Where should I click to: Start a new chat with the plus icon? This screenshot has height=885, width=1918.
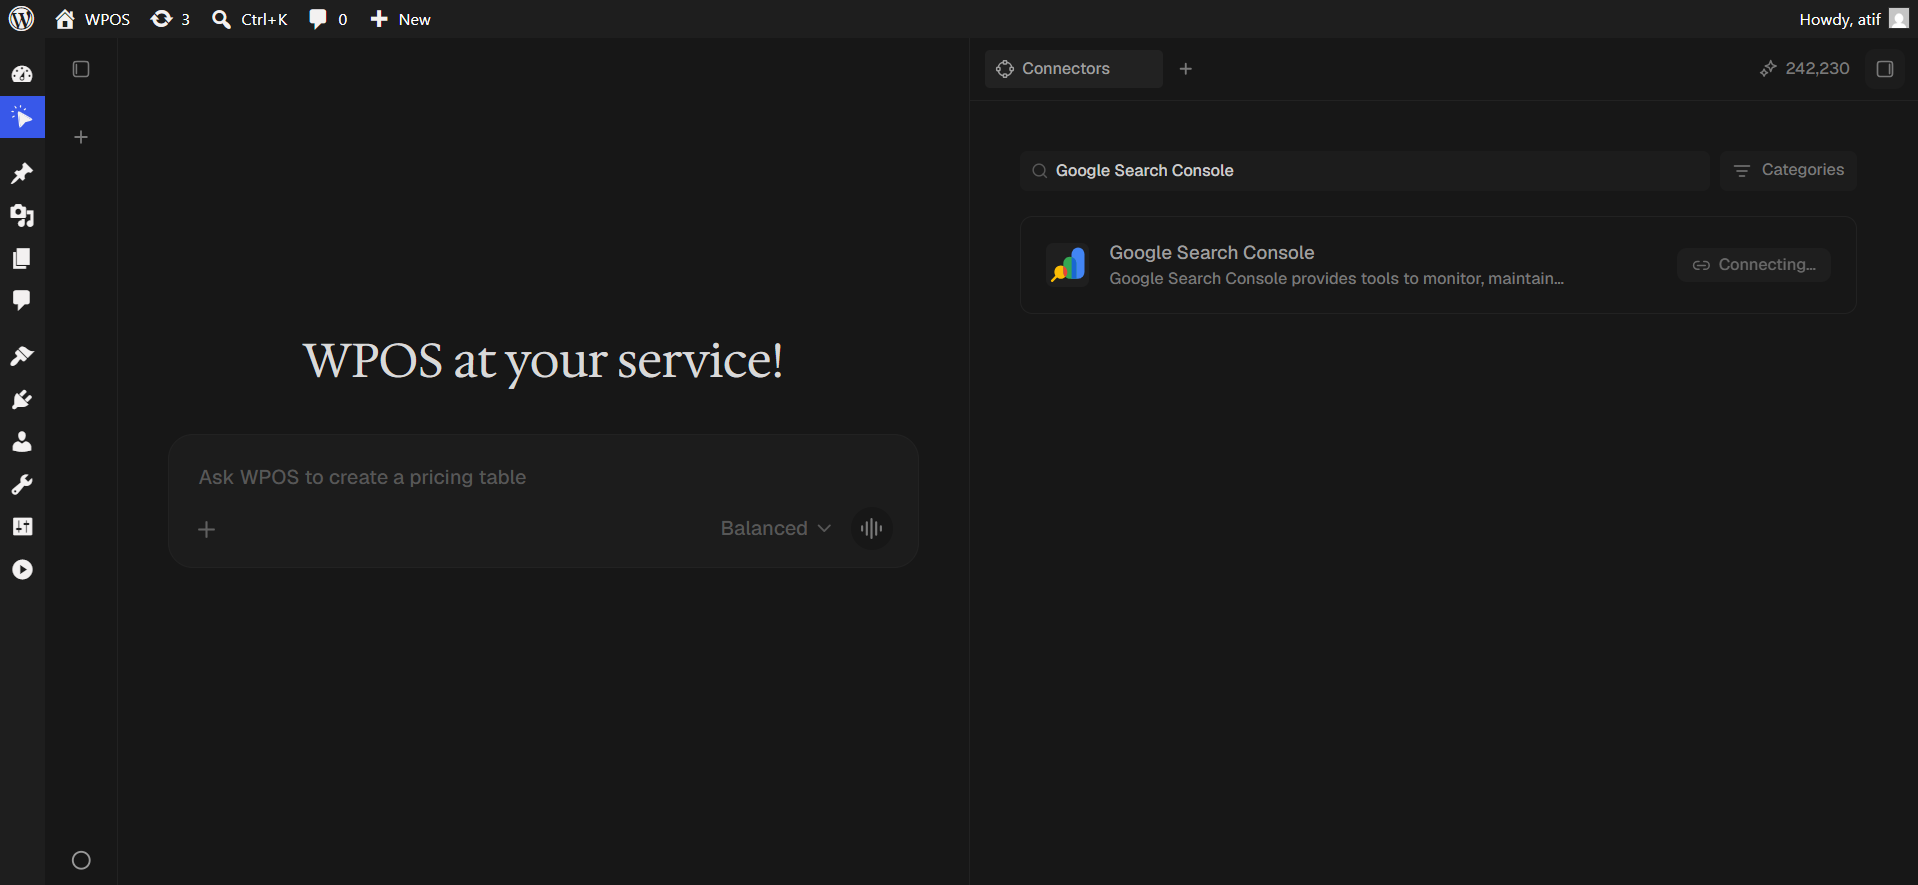pos(81,137)
